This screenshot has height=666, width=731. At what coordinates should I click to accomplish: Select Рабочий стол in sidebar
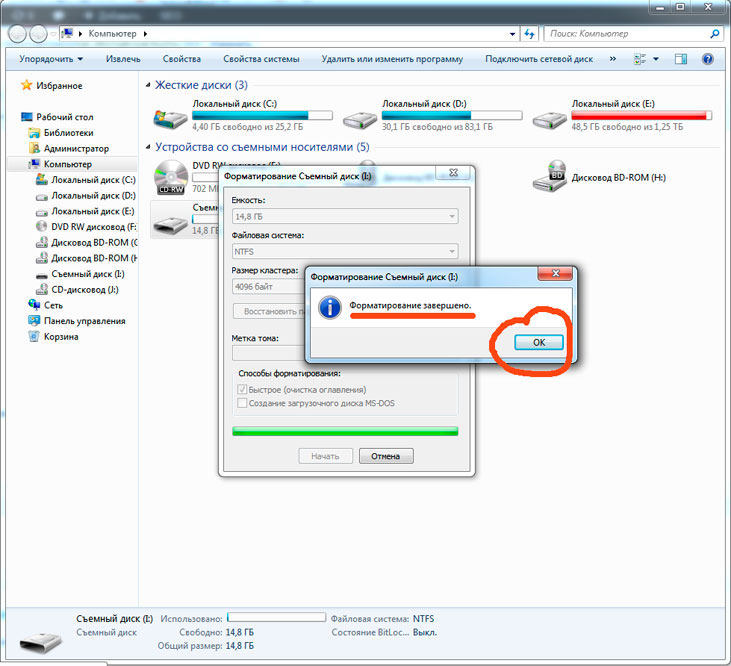65,117
